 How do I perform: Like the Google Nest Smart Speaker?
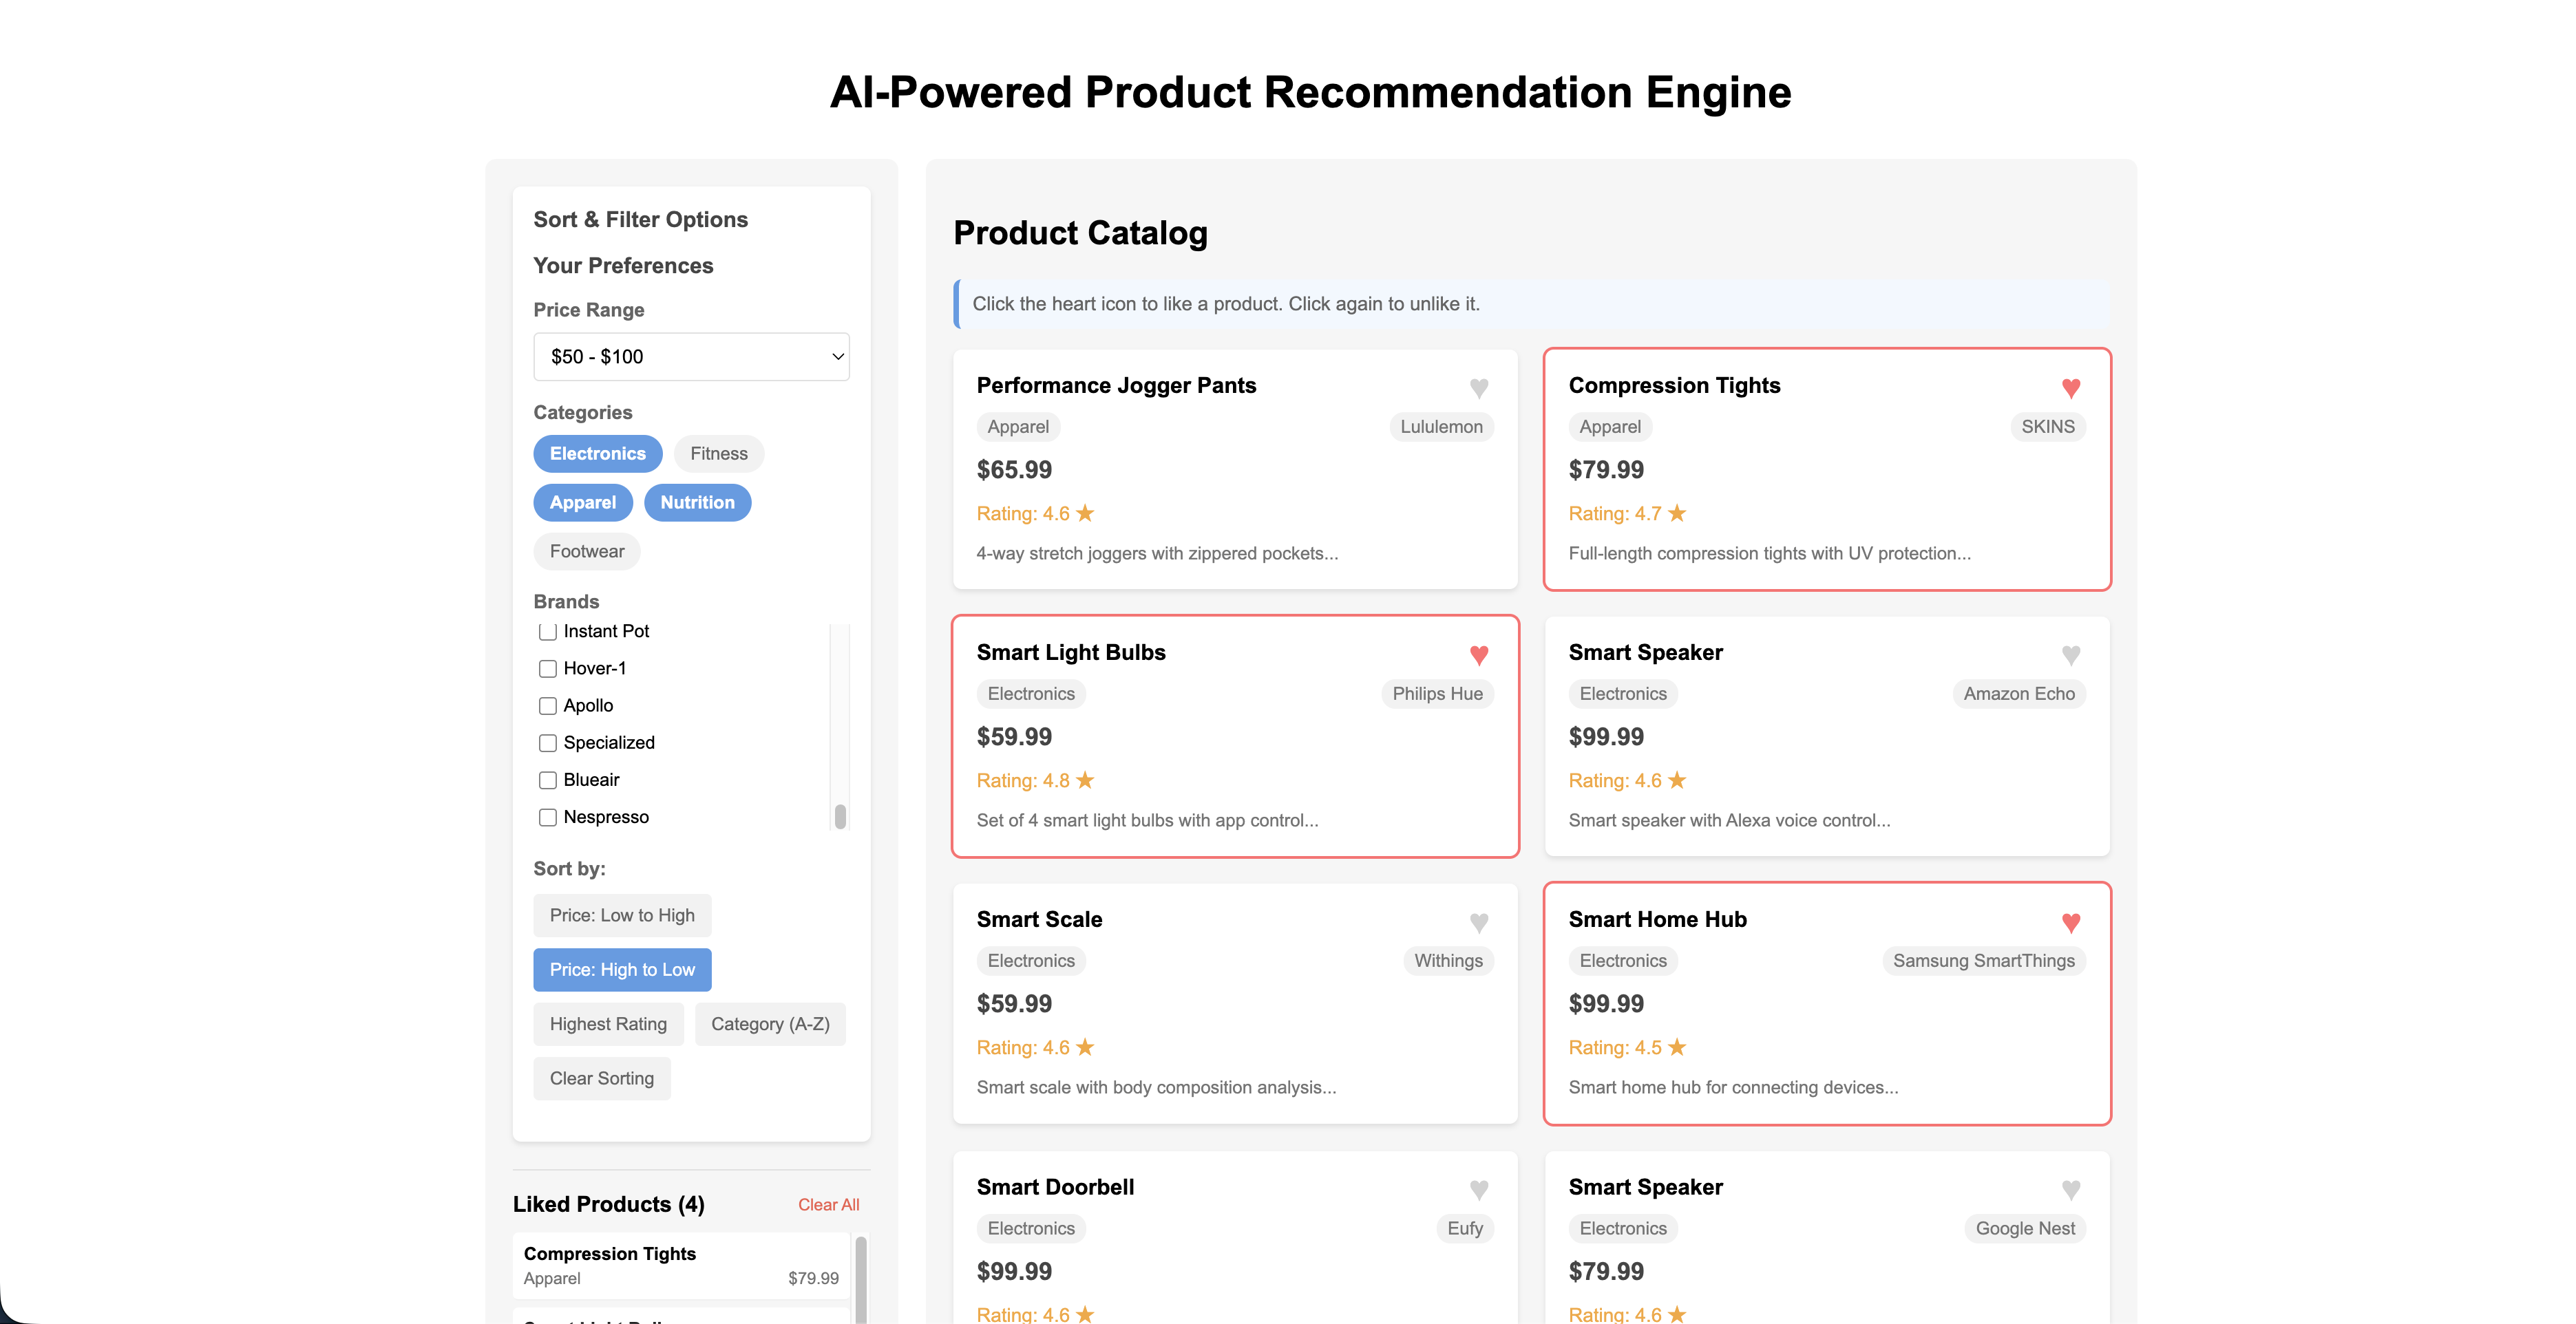[x=2071, y=1189]
